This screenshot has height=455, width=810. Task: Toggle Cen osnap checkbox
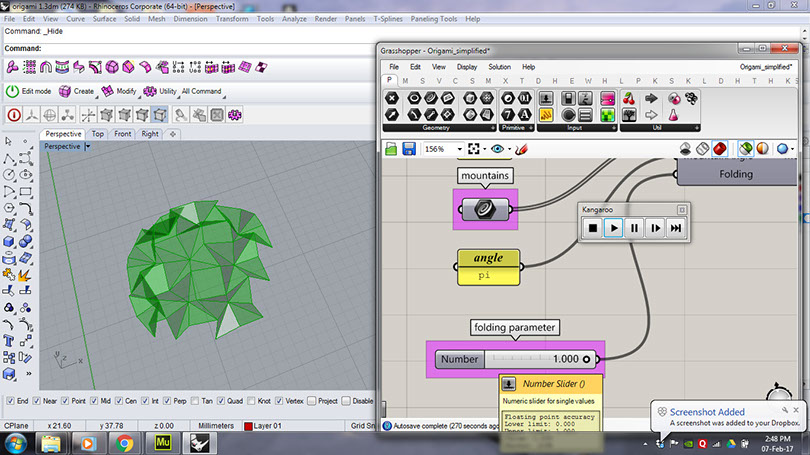coord(119,401)
